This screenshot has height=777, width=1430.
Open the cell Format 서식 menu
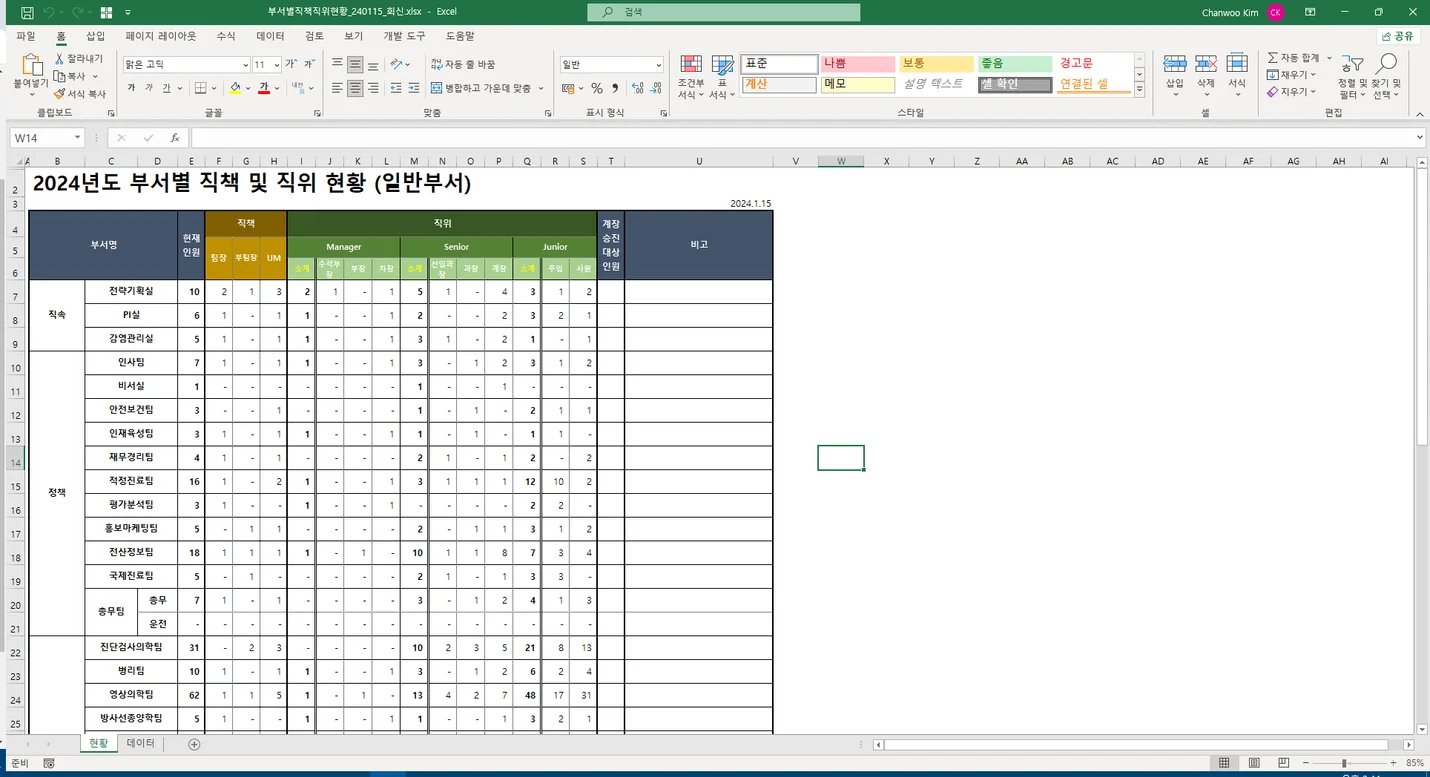(1237, 75)
